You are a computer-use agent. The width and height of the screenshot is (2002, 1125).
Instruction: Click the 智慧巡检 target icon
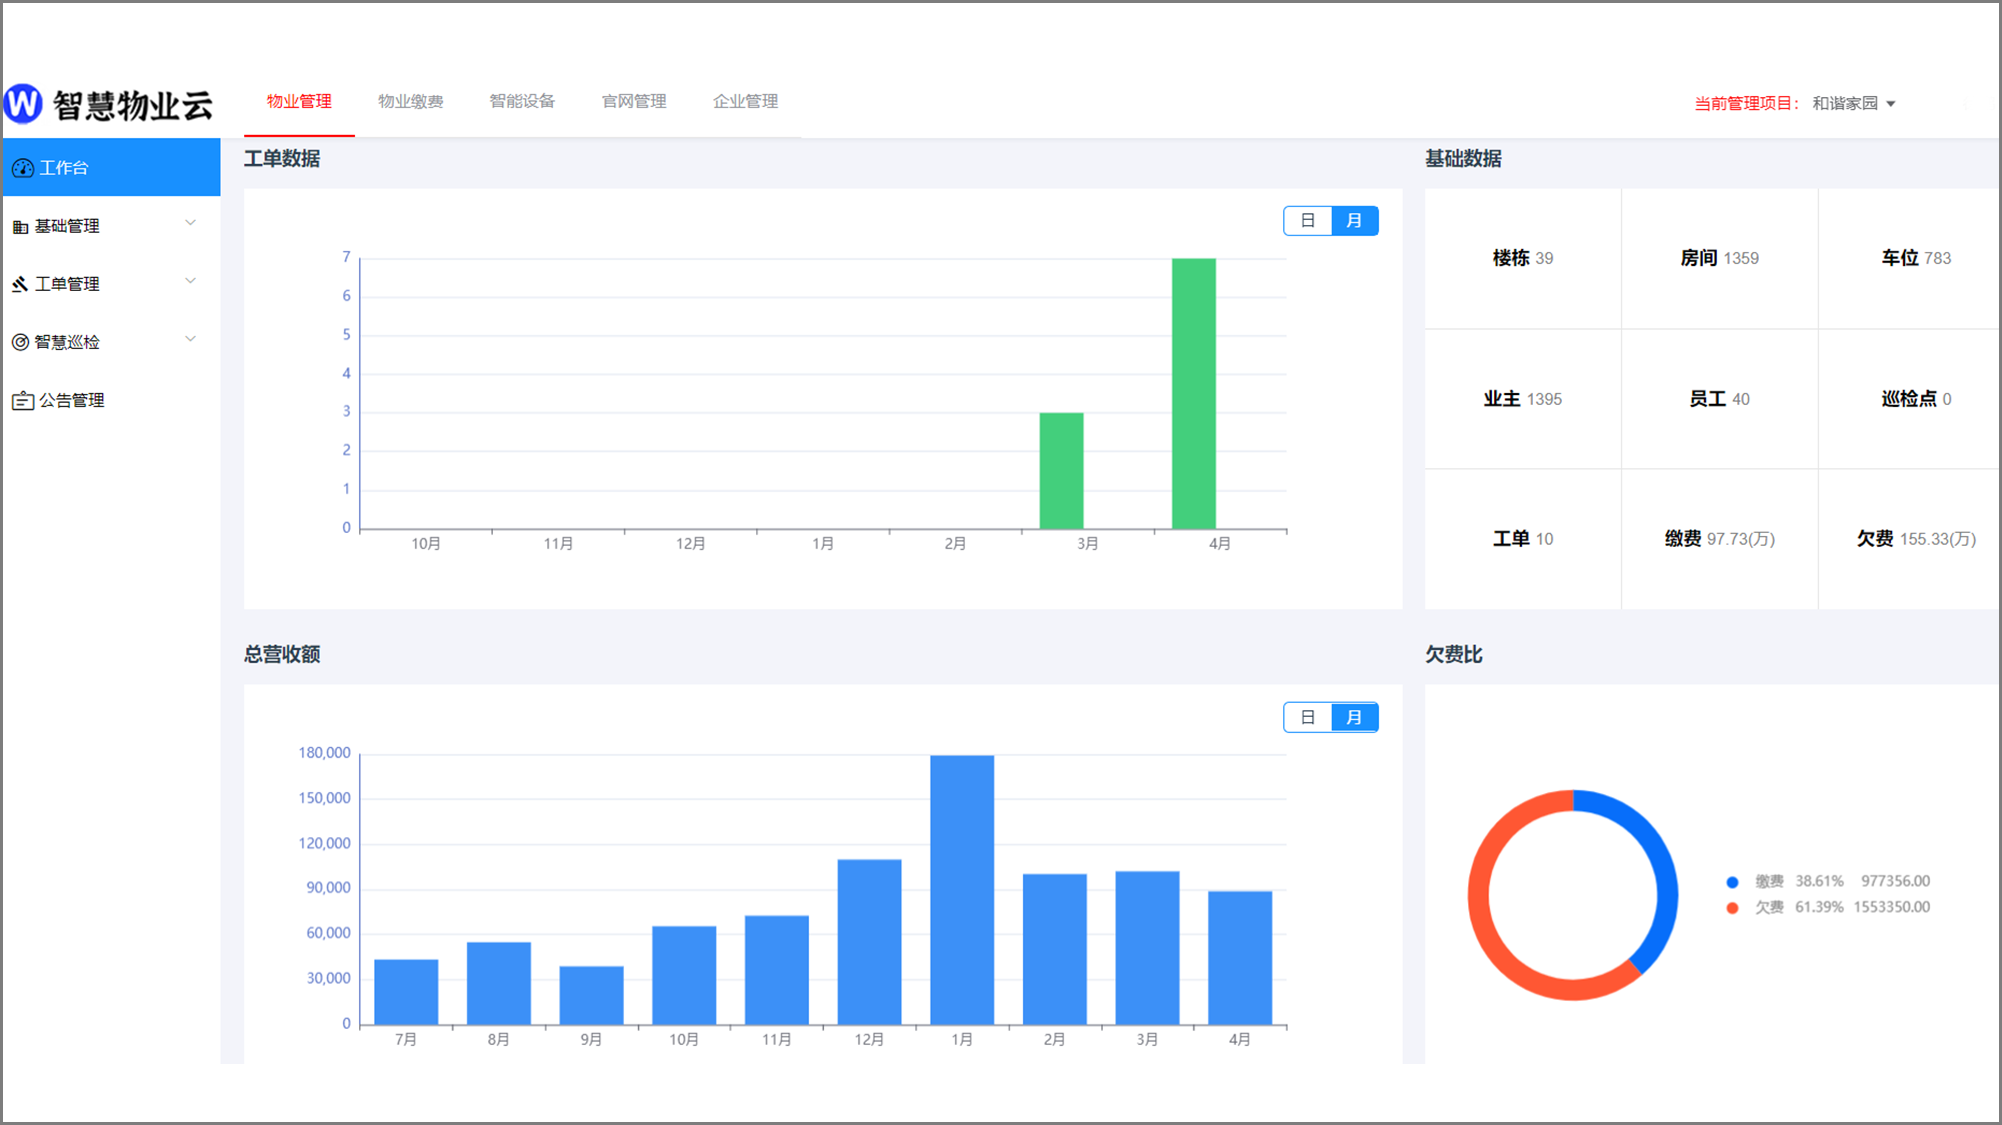pyautogui.click(x=20, y=342)
